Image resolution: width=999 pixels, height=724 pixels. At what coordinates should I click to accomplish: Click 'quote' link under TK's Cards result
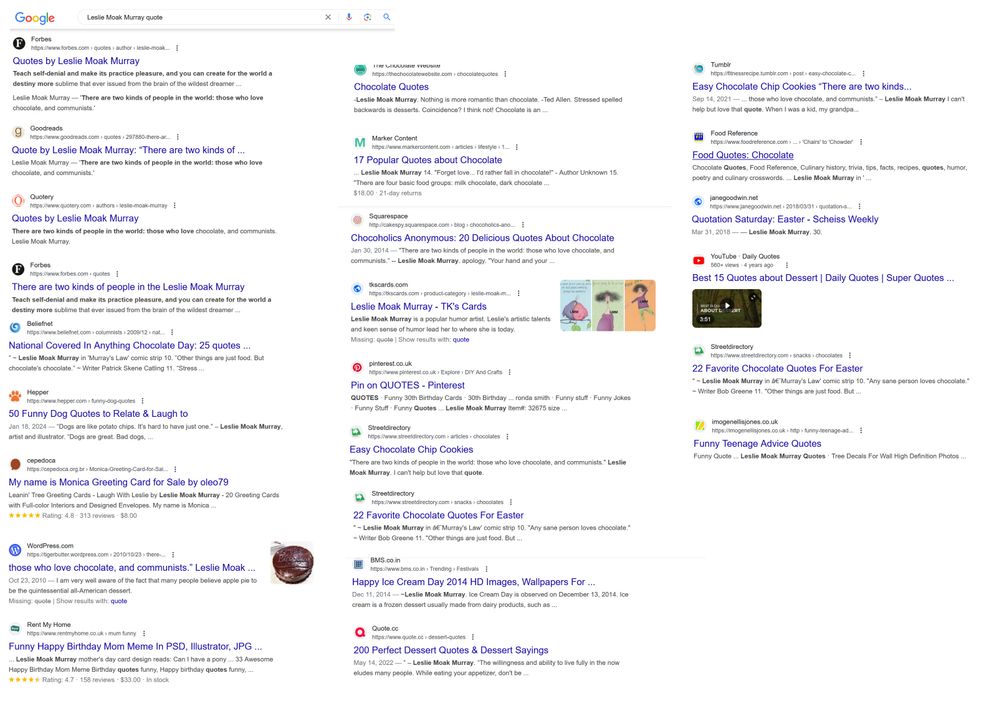[461, 340]
